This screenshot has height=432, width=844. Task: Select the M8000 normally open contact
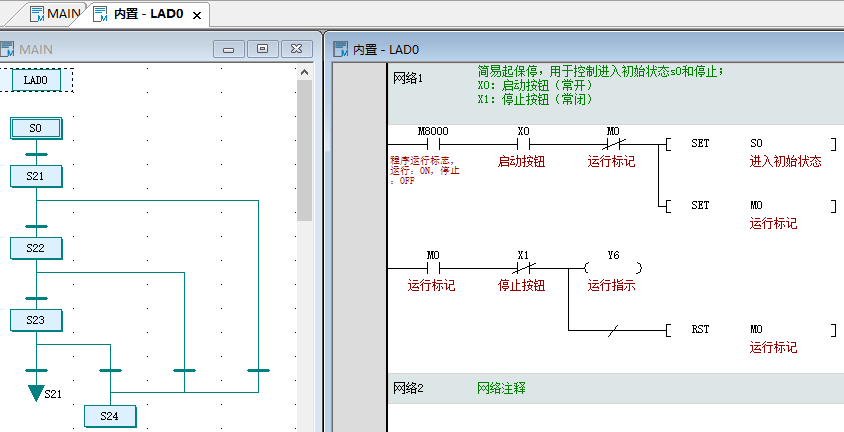click(x=432, y=143)
